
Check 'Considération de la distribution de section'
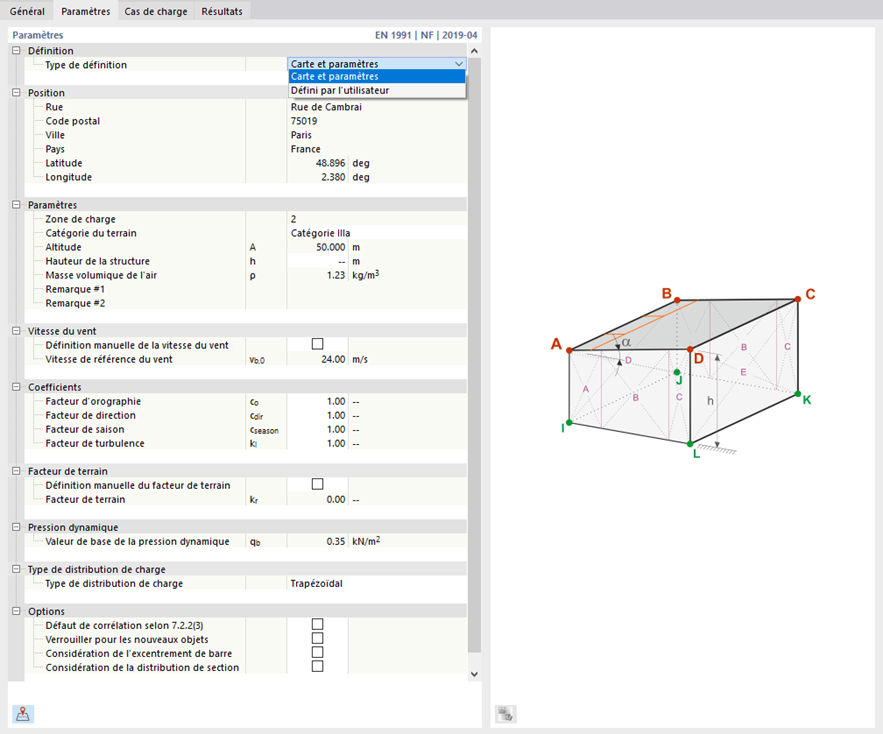coord(318,666)
